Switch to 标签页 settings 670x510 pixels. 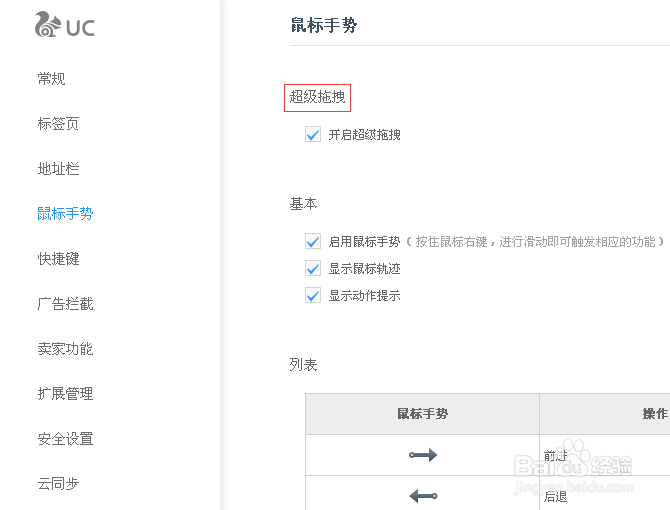[58, 124]
